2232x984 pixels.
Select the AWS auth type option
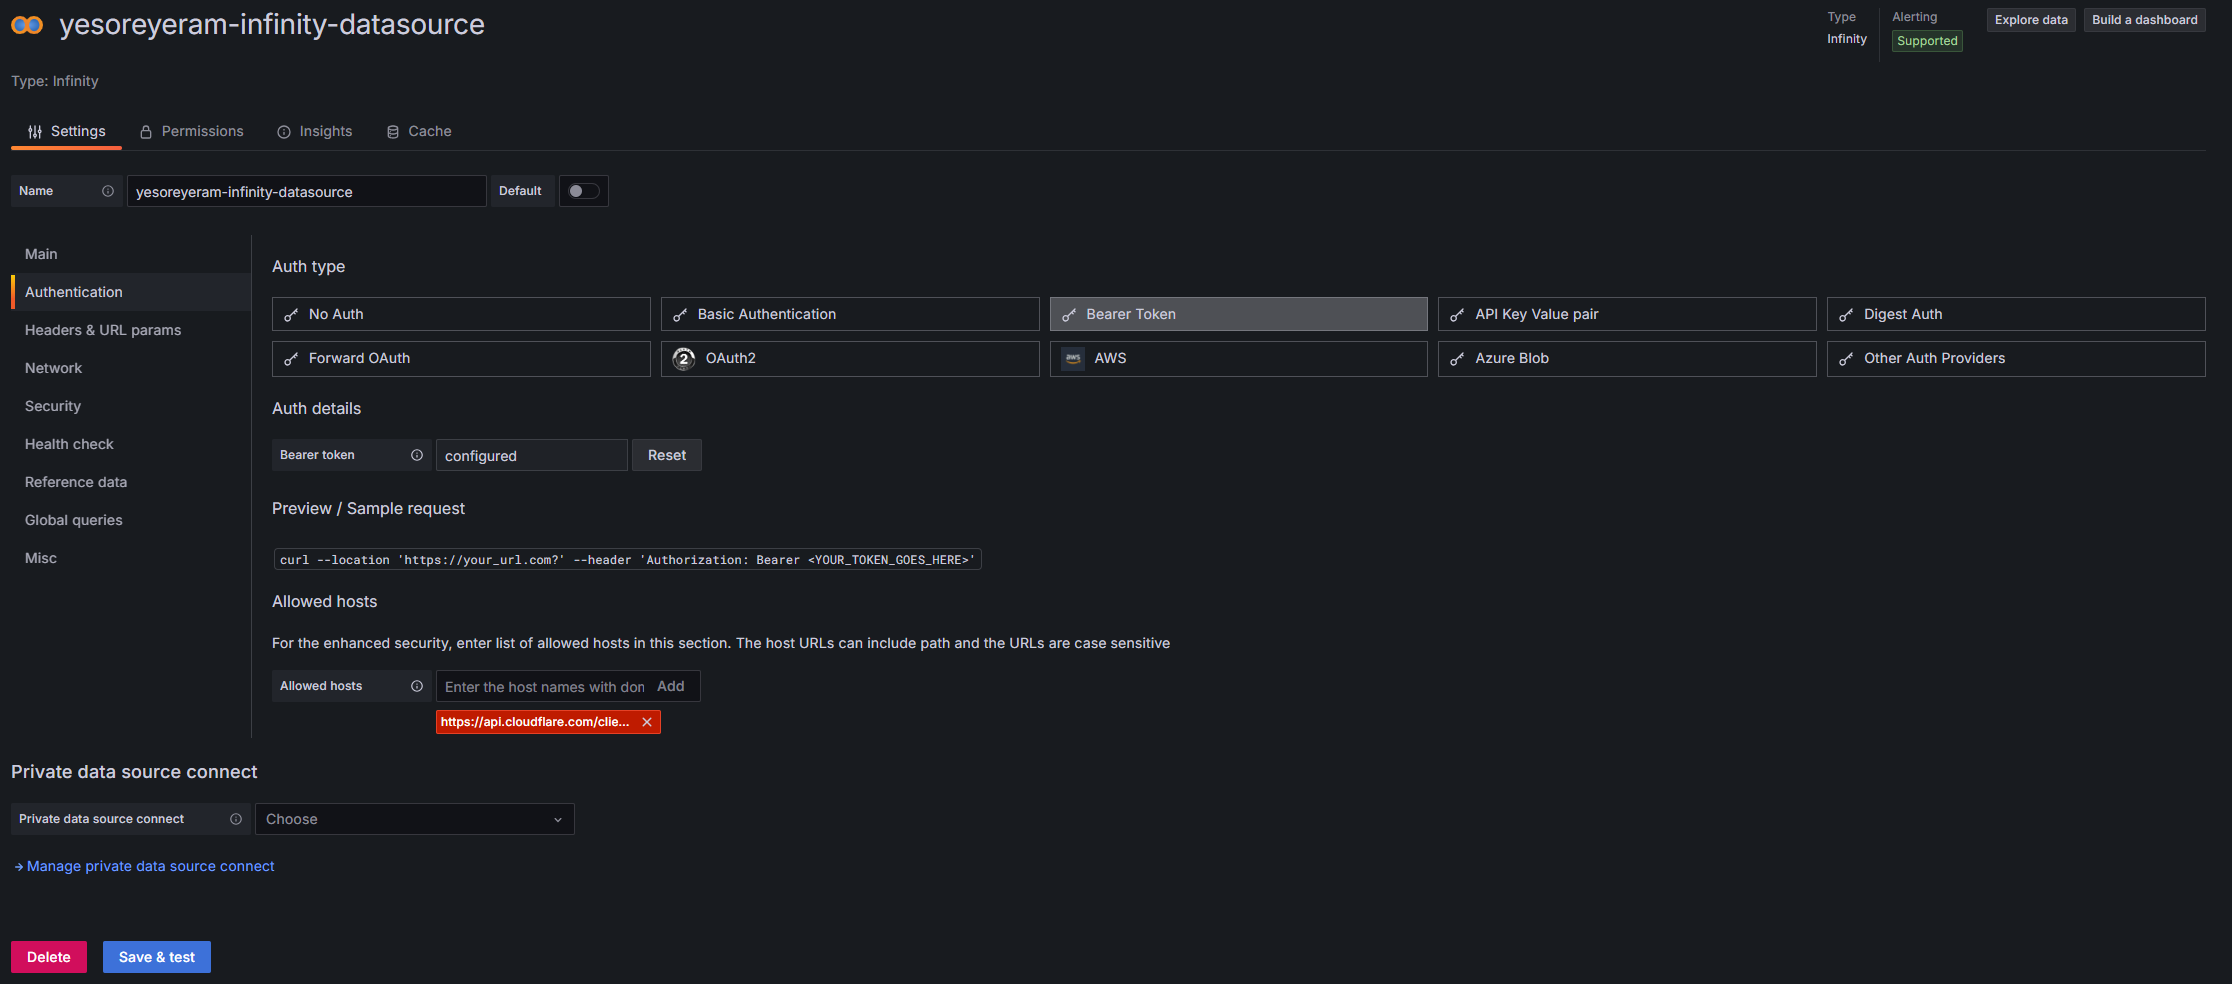(1238, 359)
